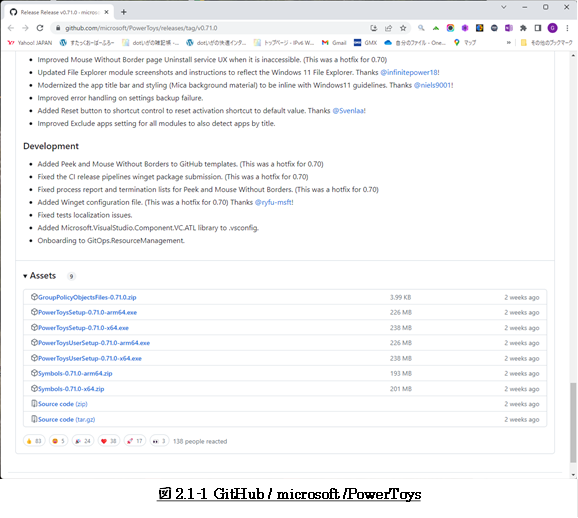Download Source code (tar.gz)
Screen dimensions: 578x518
(66, 420)
